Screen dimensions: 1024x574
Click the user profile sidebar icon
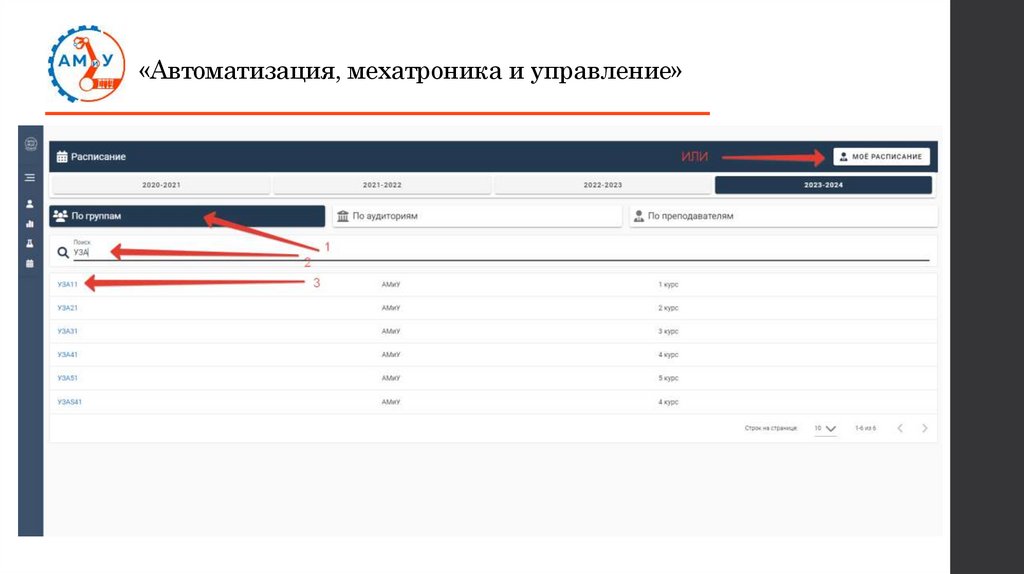tap(30, 204)
